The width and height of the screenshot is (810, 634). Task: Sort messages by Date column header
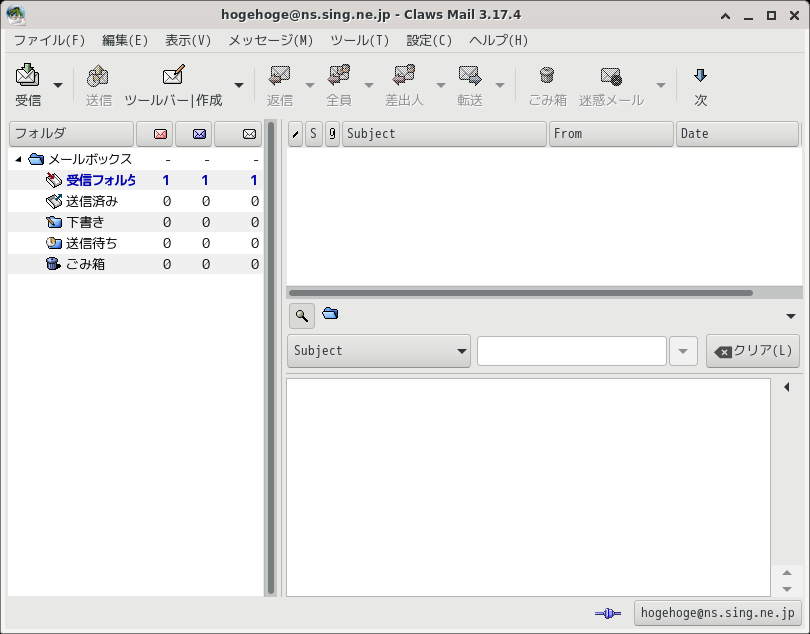coord(738,134)
